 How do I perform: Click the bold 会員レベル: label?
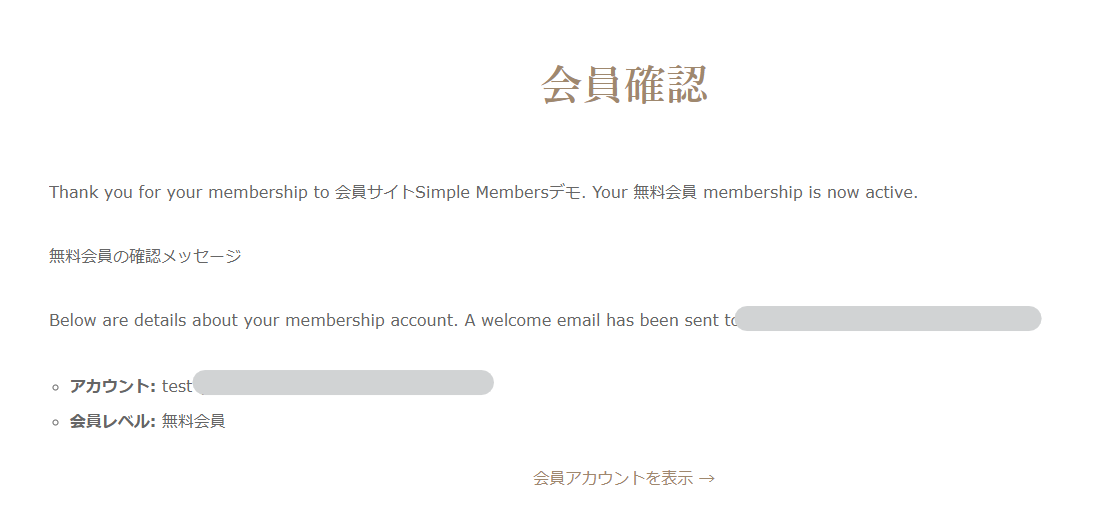[112, 421]
